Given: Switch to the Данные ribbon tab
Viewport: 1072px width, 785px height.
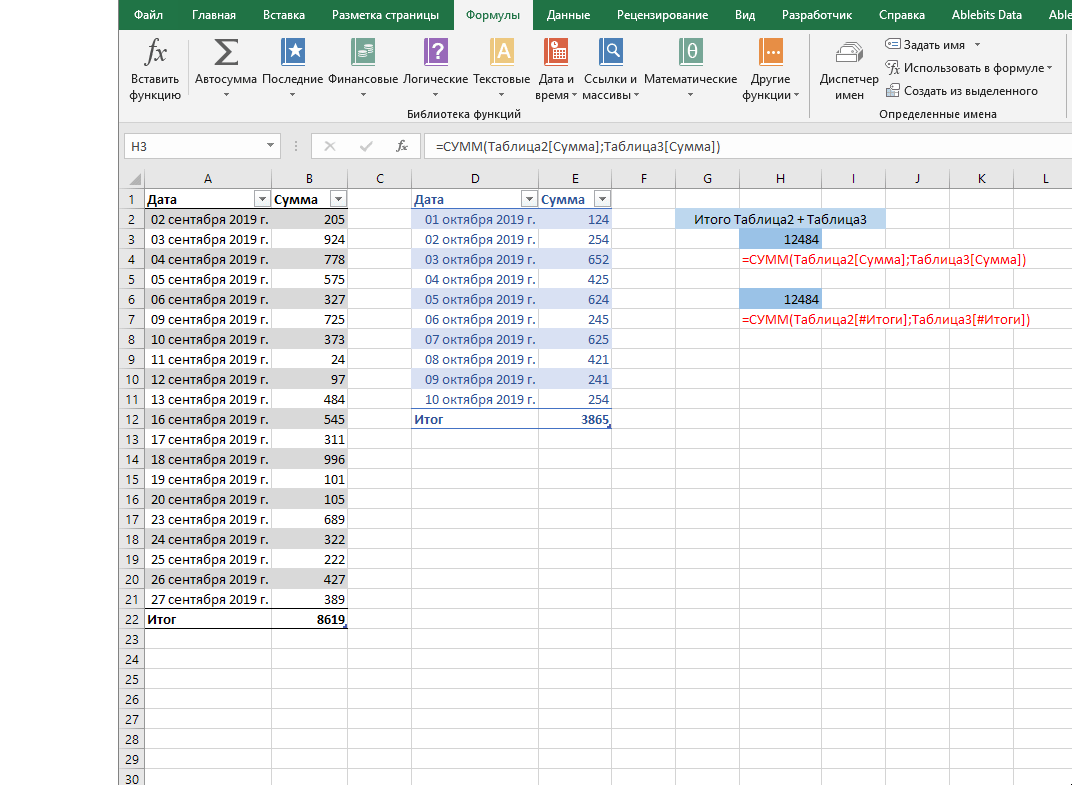Looking at the screenshot, I should [568, 15].
